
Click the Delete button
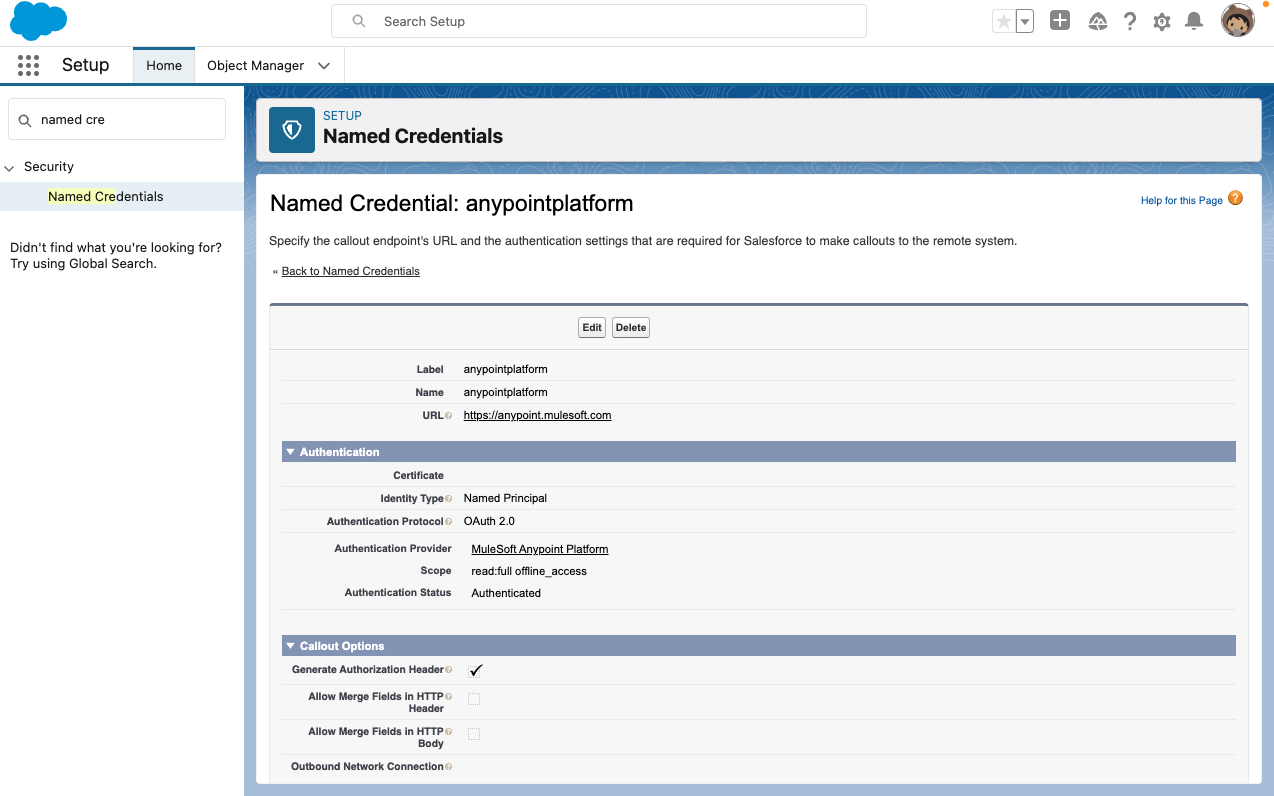click(631, 328)
